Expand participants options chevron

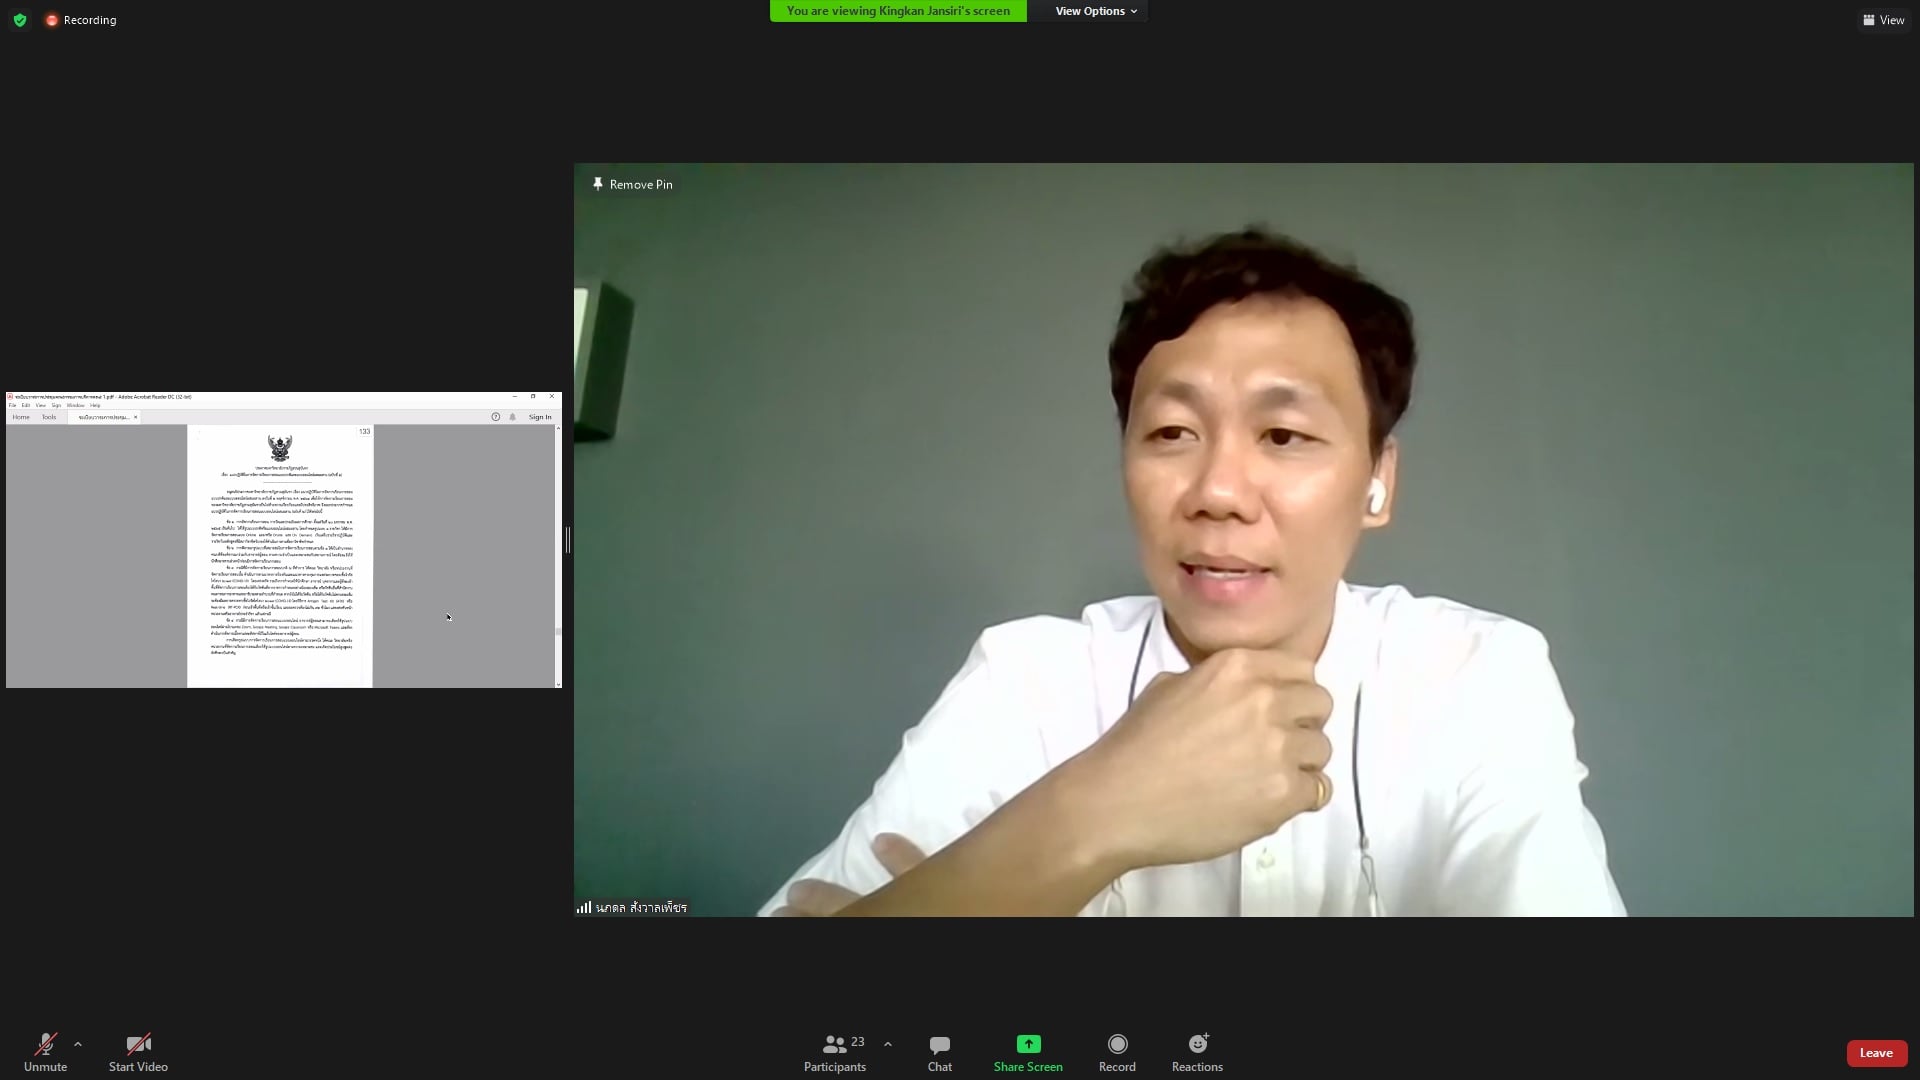click(887, 1044)
